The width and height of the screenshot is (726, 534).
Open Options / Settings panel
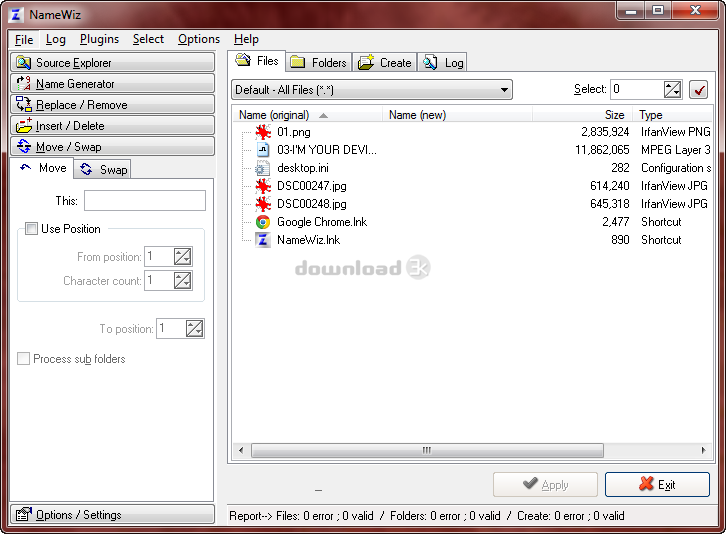pos(112,514)
